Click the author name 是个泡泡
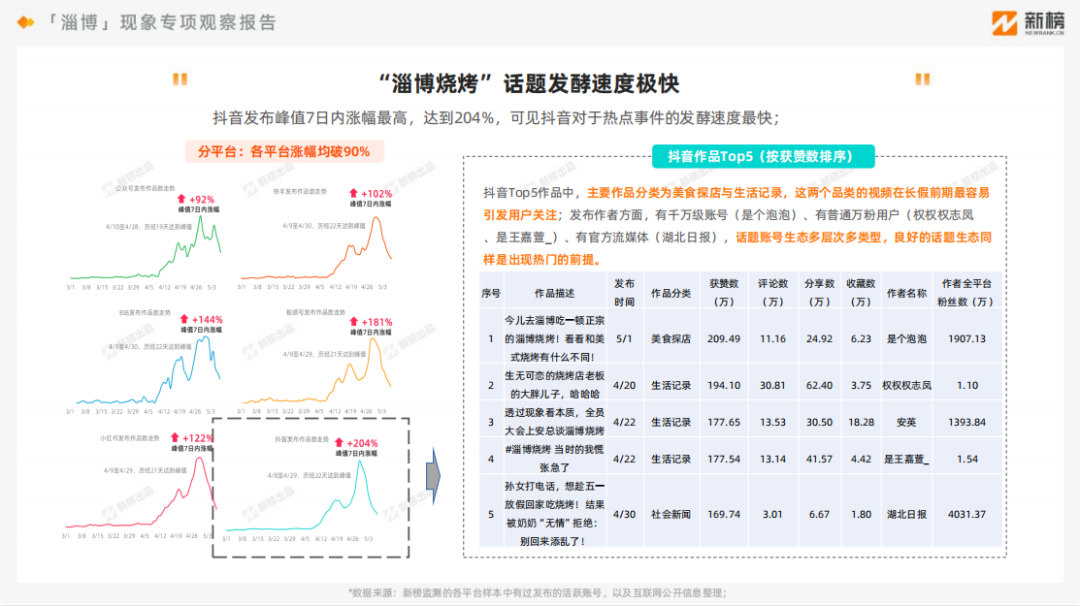The image size is (1080, 606). (x=906, y=339)
